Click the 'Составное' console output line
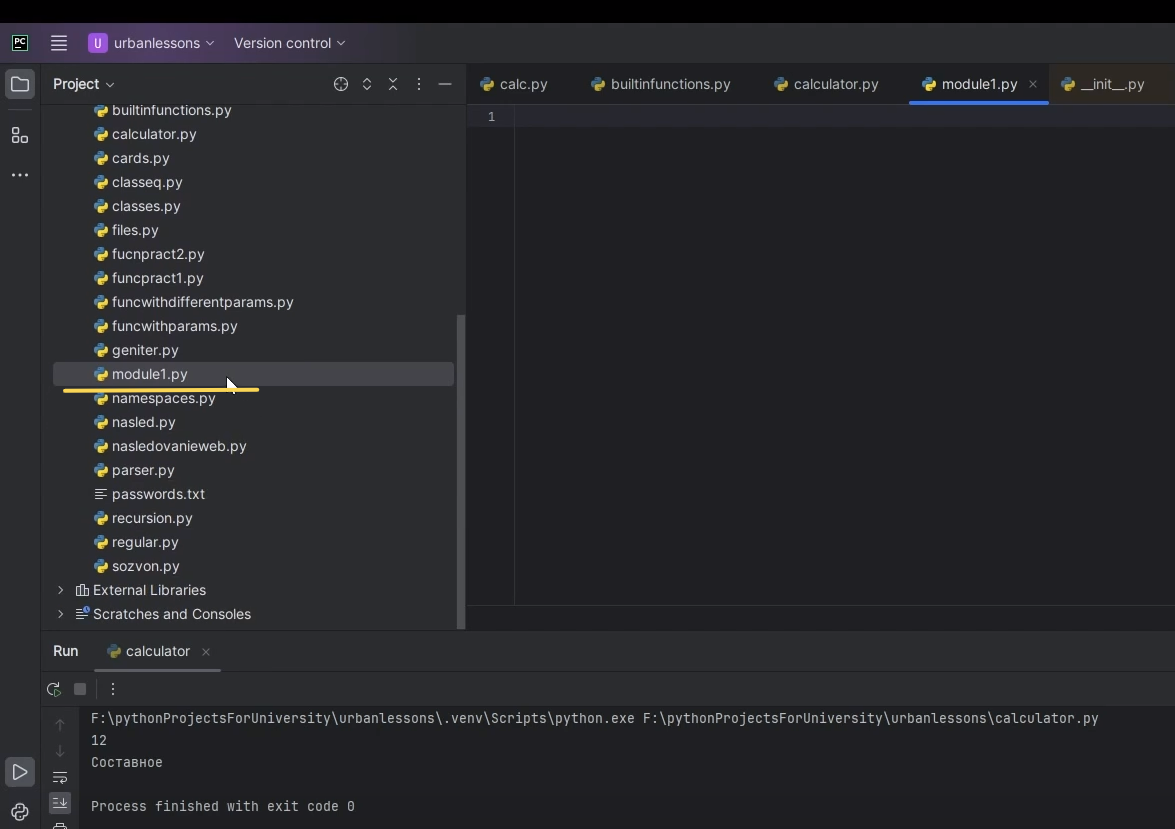Screen dimensions: 1175x829 (x=127, y=762)
